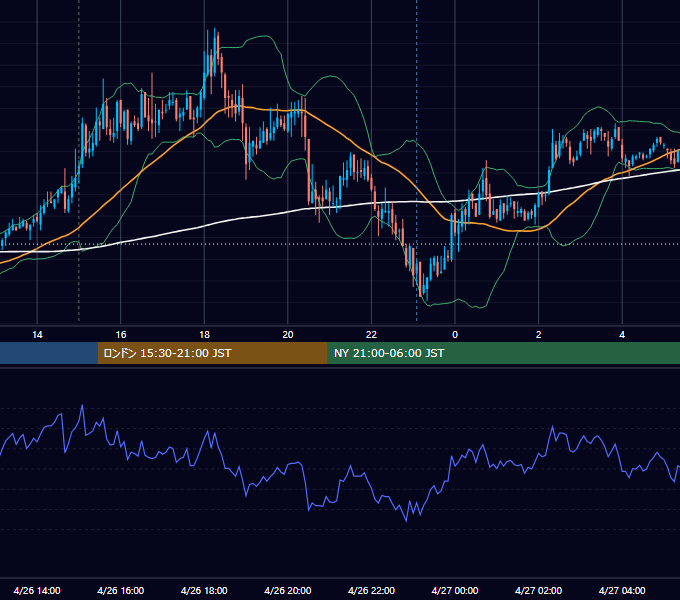The image size is (680, 600).
Task: Click the 22 hour label on the price axis
Action: pyautogui.click(x=372, y=335)
